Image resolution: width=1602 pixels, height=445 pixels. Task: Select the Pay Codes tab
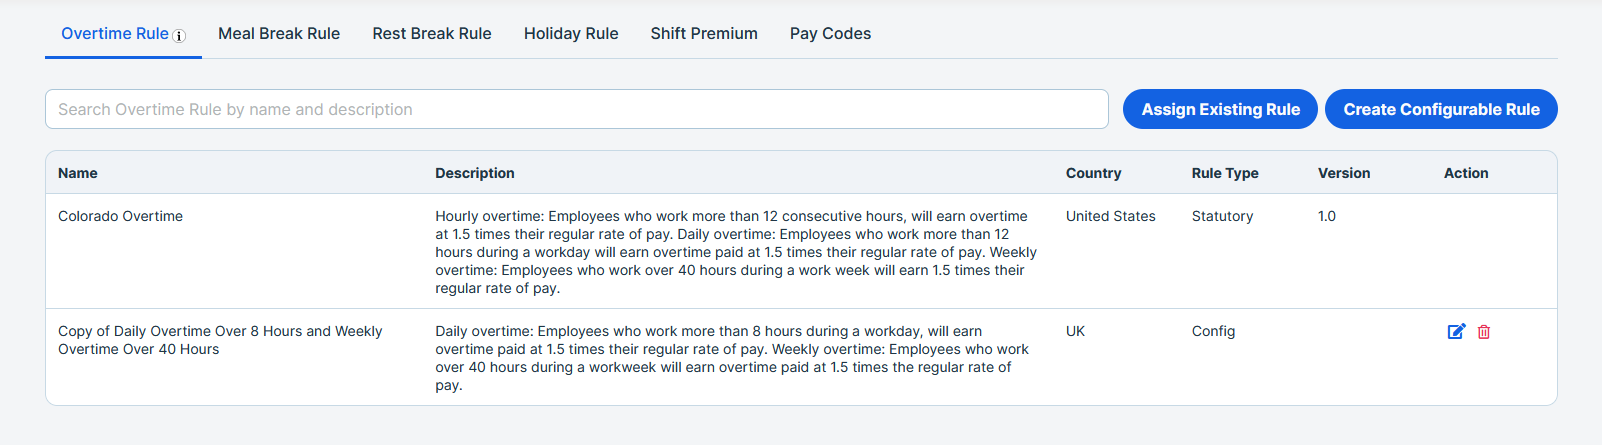[x=830, y=33]
